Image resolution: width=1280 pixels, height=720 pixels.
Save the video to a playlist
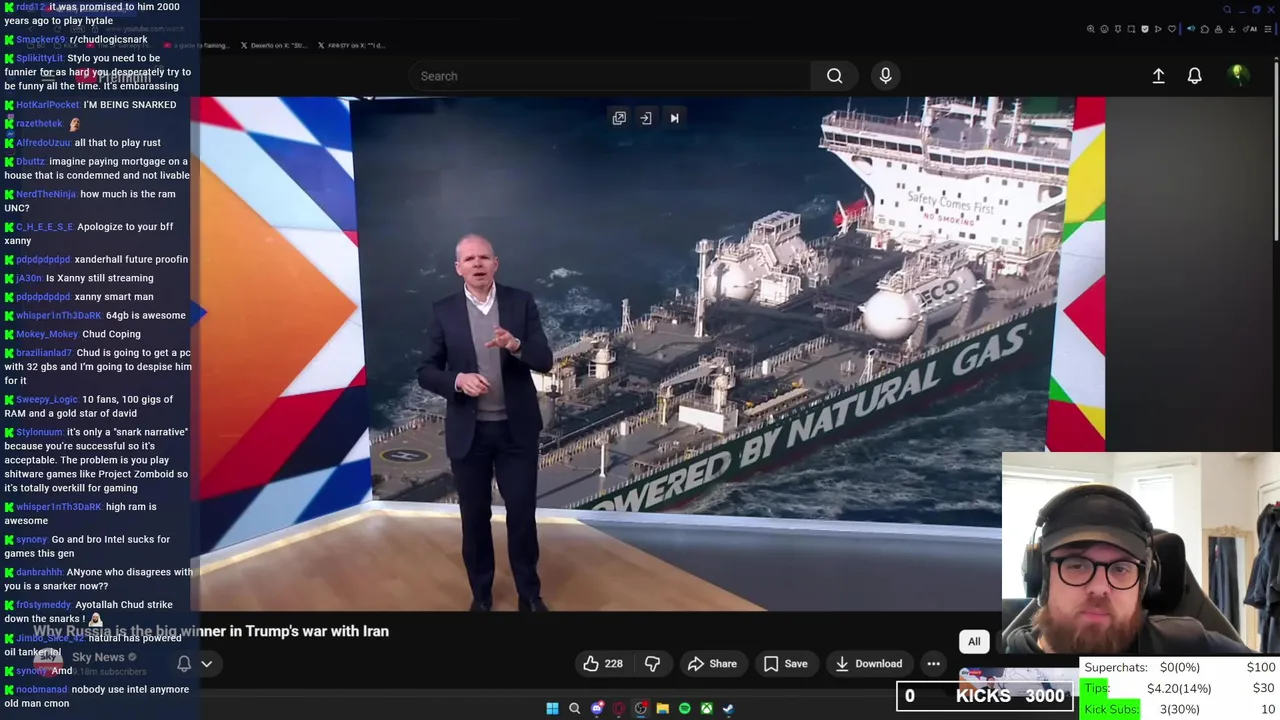click(x=786, y=663)
